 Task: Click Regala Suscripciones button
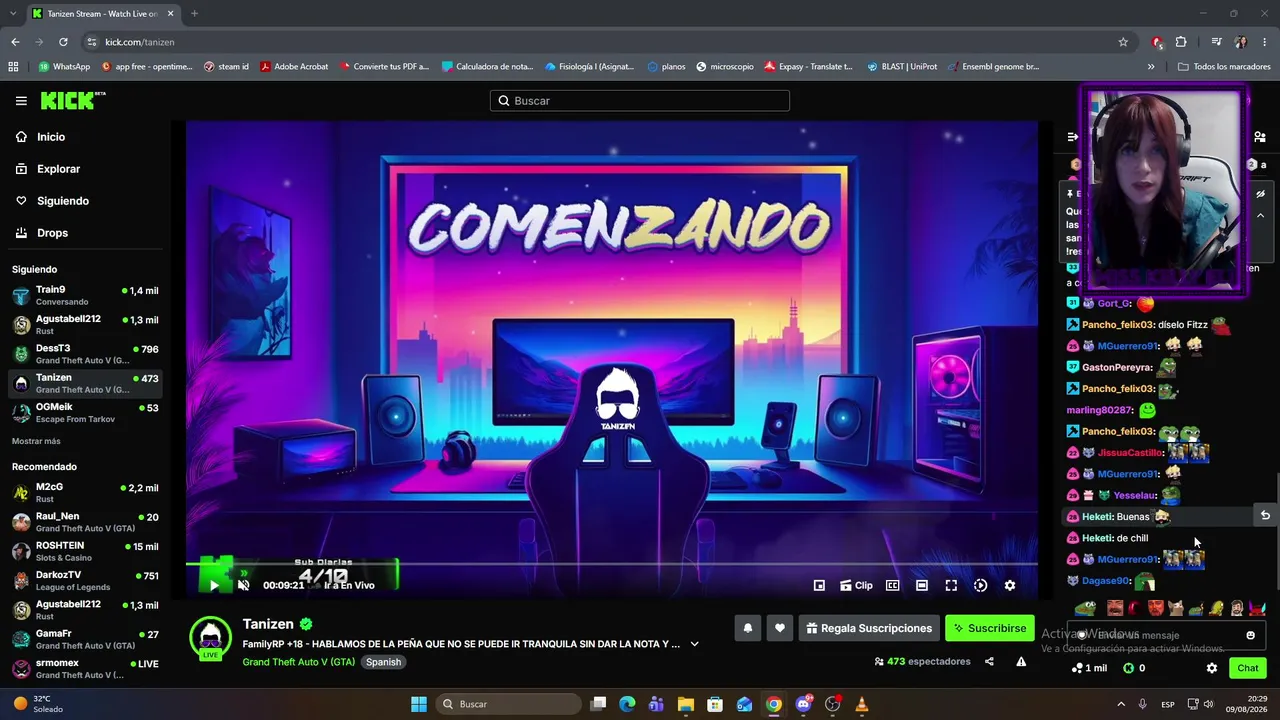point(869,628)
